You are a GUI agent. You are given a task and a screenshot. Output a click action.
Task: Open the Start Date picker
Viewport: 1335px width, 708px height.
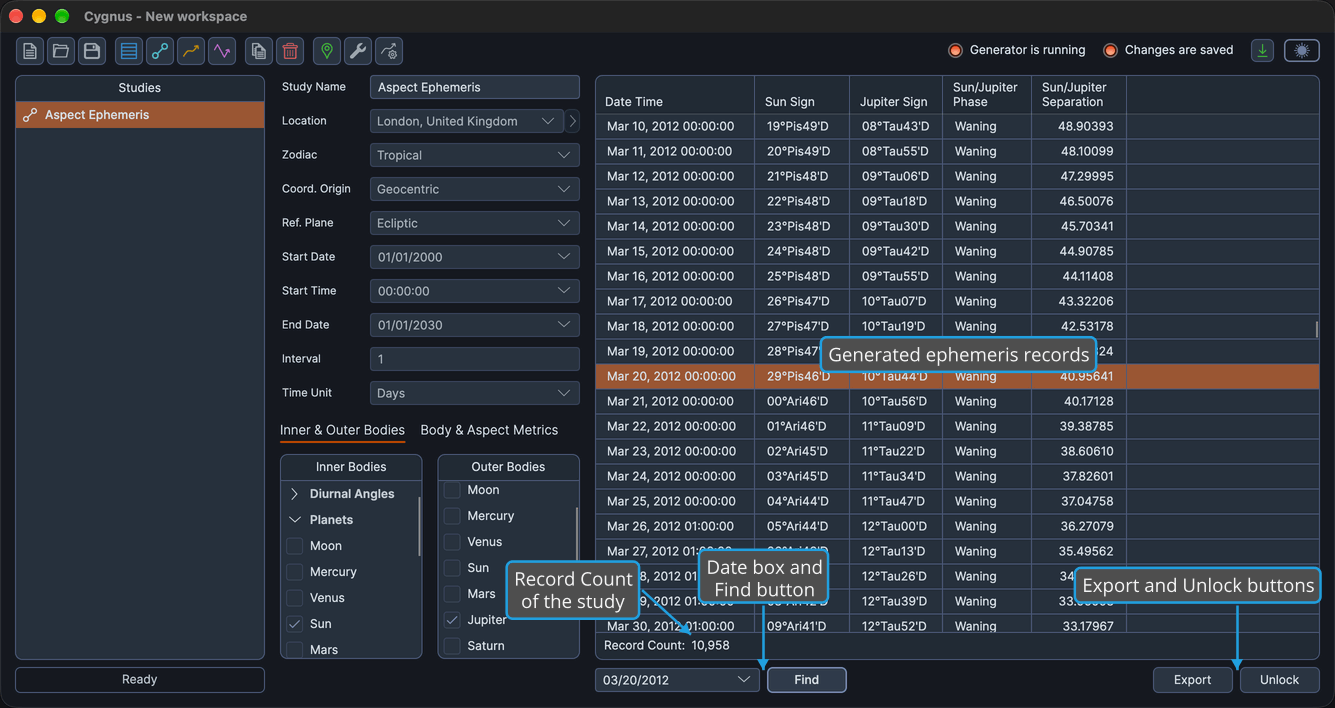(x=475, y=257)
